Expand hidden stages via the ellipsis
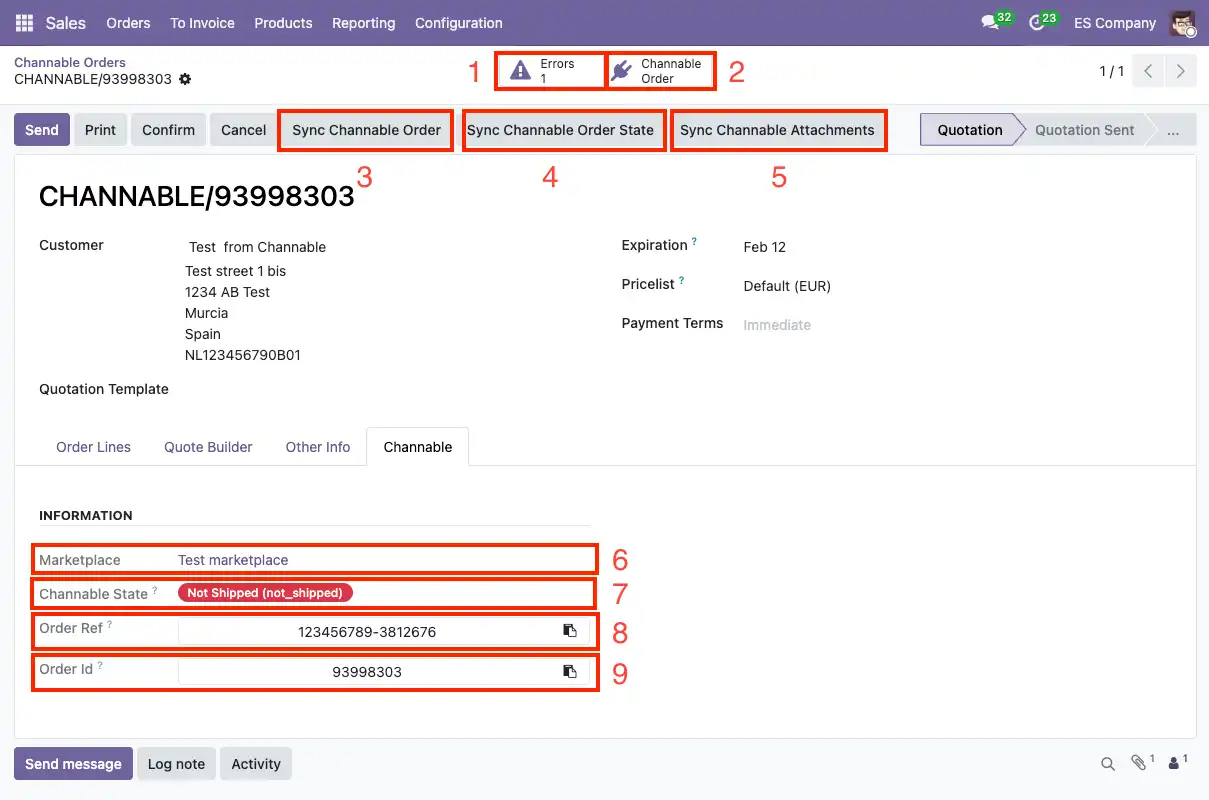Viewport: 1209px width, 800px height. coord(1172,129)
